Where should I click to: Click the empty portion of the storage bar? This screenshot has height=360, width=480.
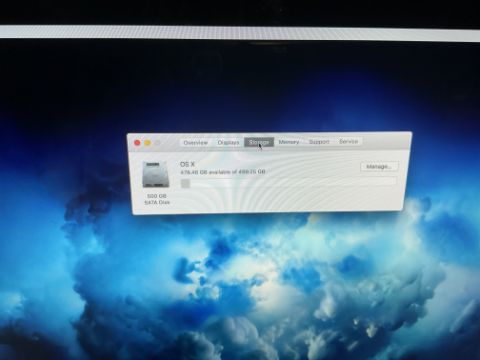(x=293, y=182)
